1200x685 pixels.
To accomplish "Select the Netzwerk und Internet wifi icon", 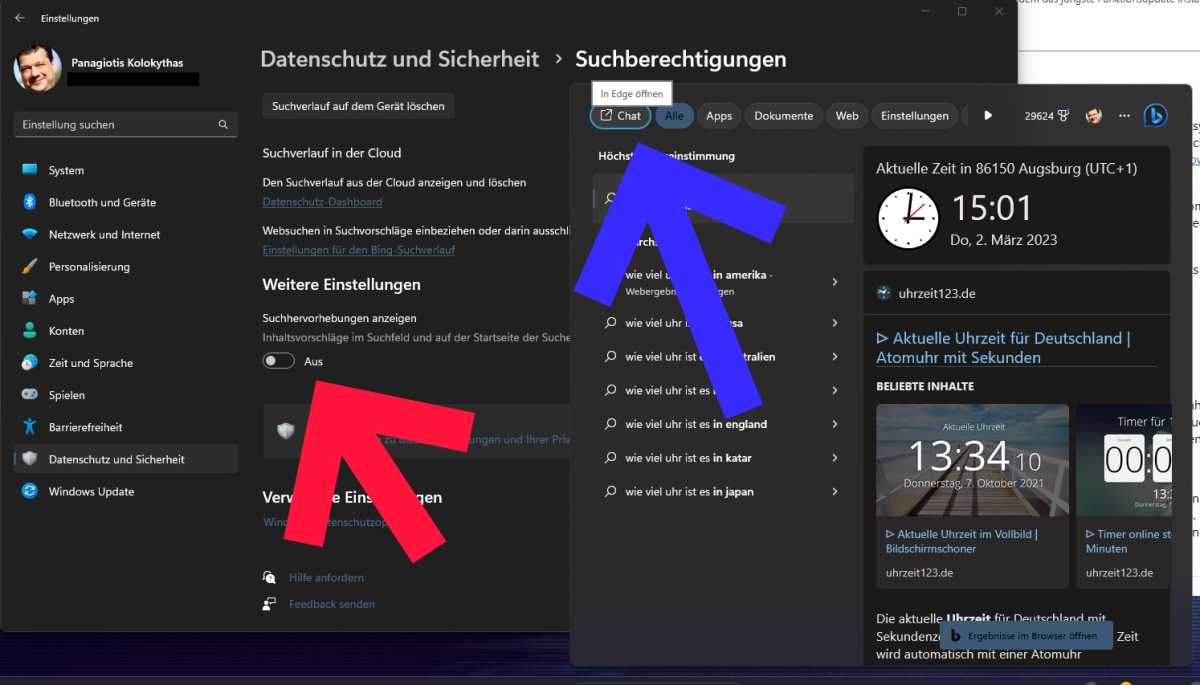I will tap(30, 234).
